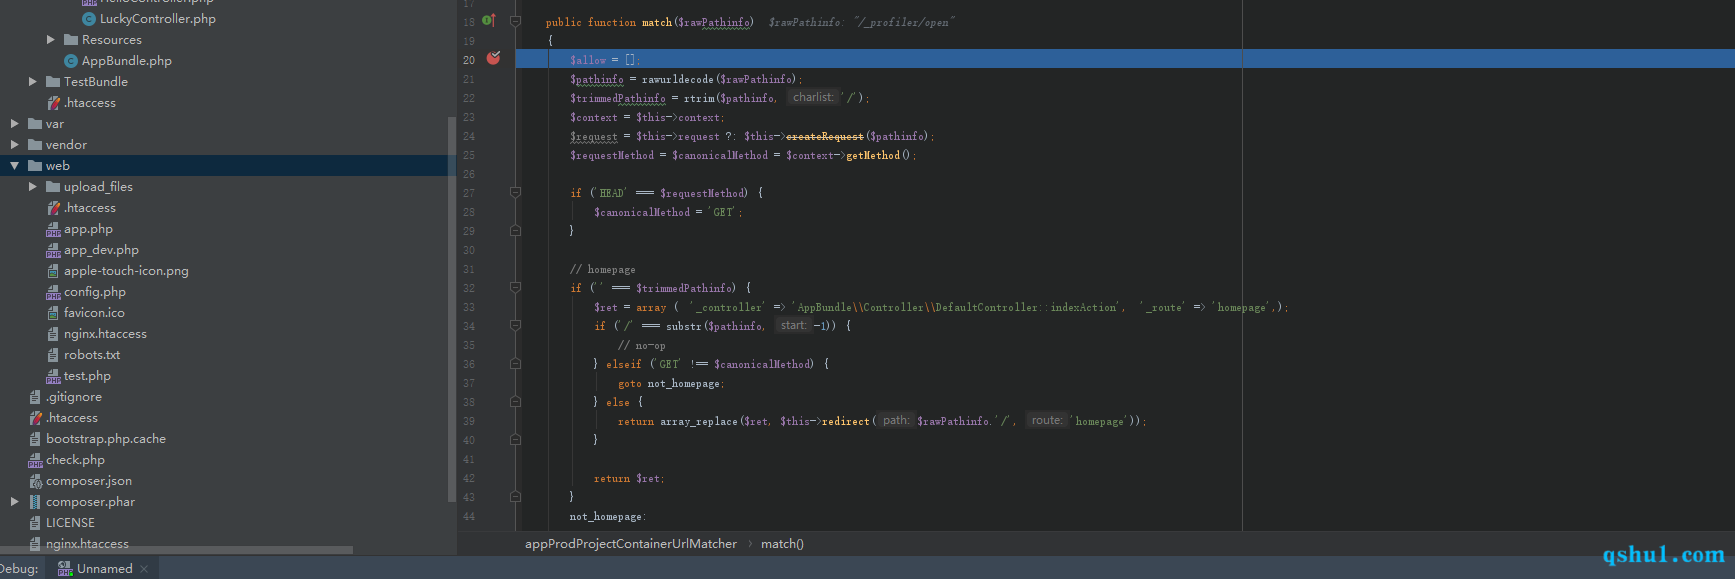Open nginx.htaccess in web folder
The width and height of the screenshot is (1735, 579).
click(105, 334)
